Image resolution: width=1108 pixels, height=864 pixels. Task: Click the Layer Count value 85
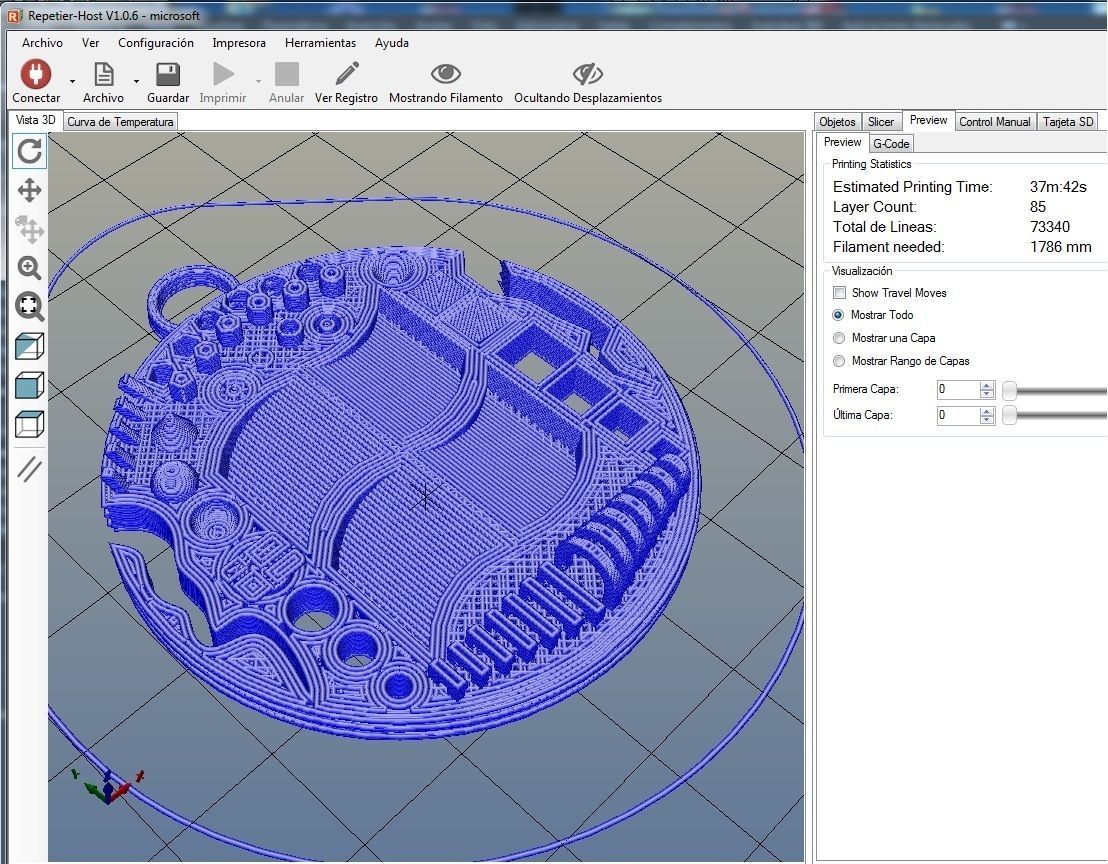[x=1037, y=207]
